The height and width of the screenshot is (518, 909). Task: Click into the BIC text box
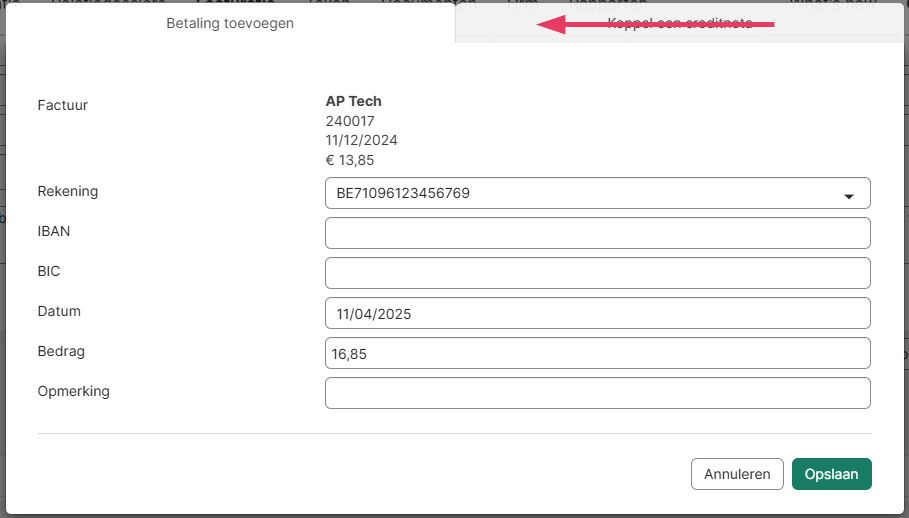597,273
